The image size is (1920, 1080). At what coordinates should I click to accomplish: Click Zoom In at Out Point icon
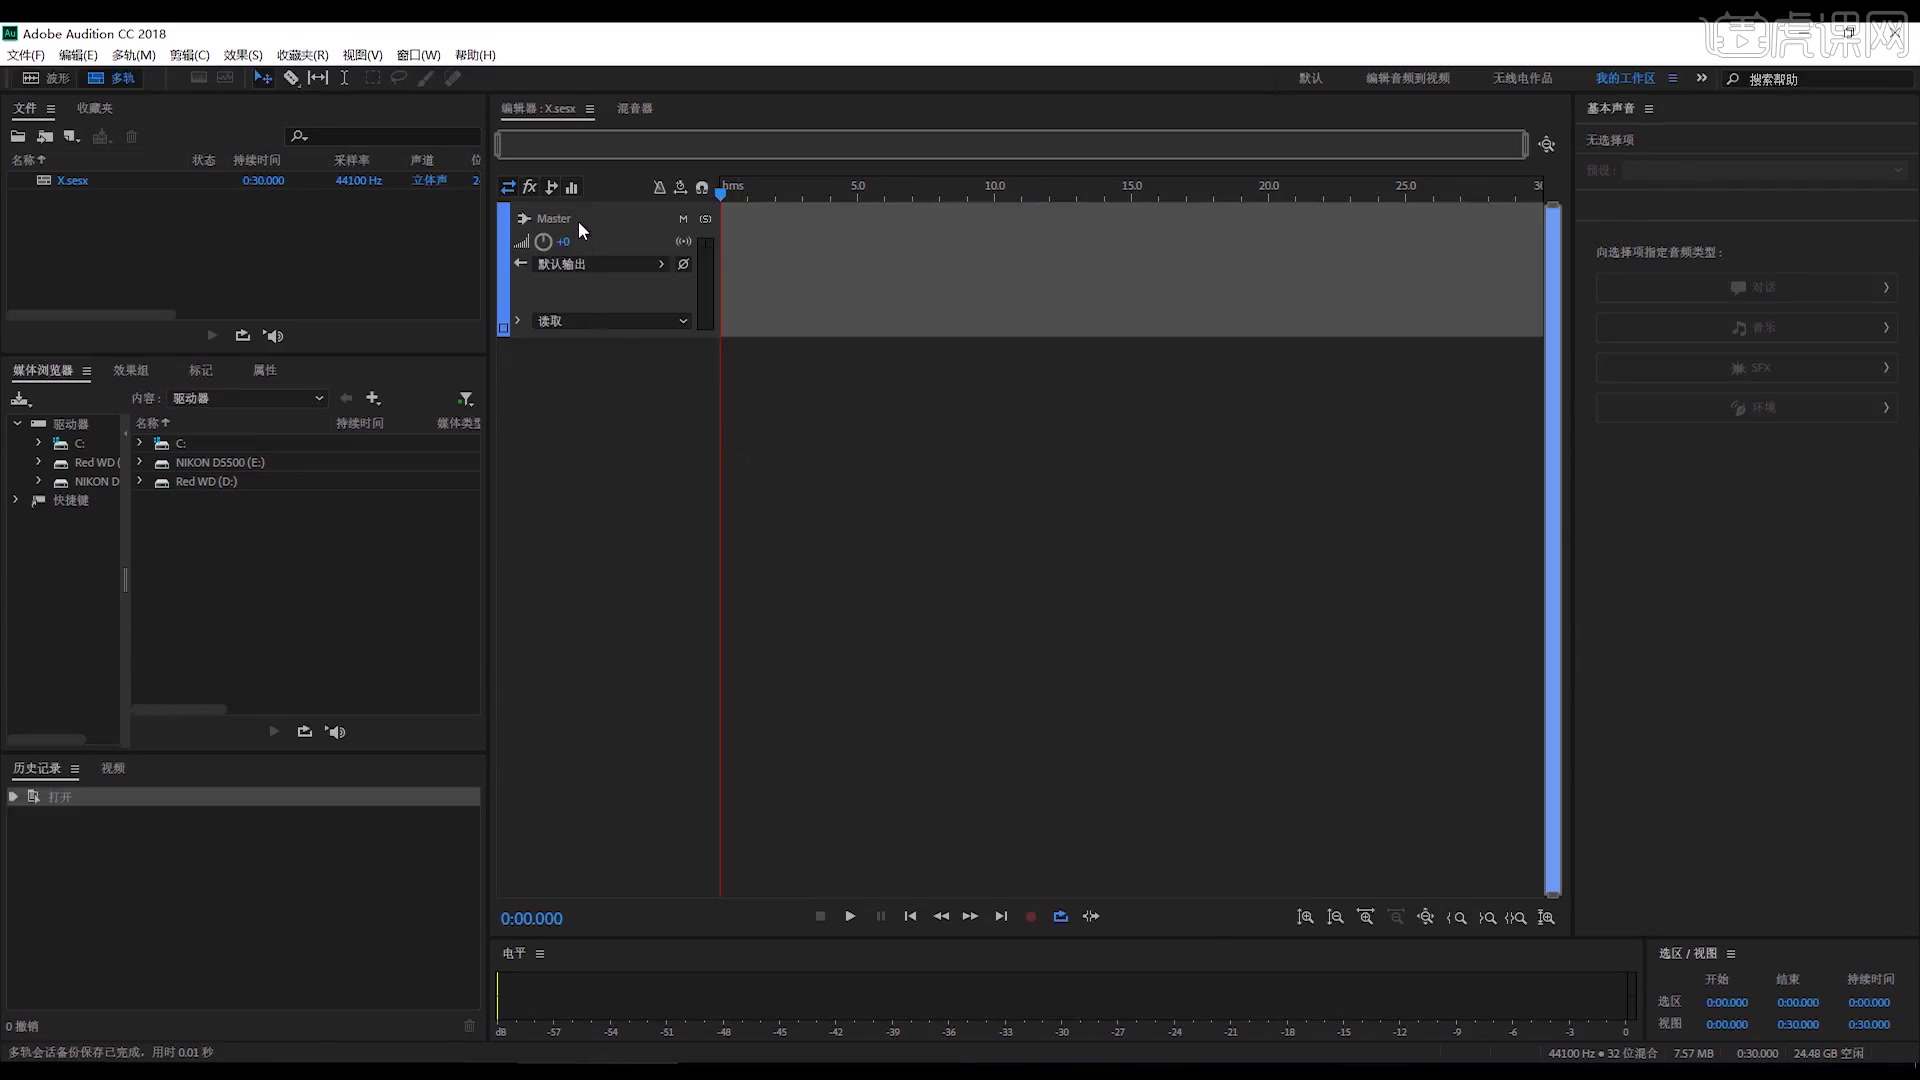1487,917
